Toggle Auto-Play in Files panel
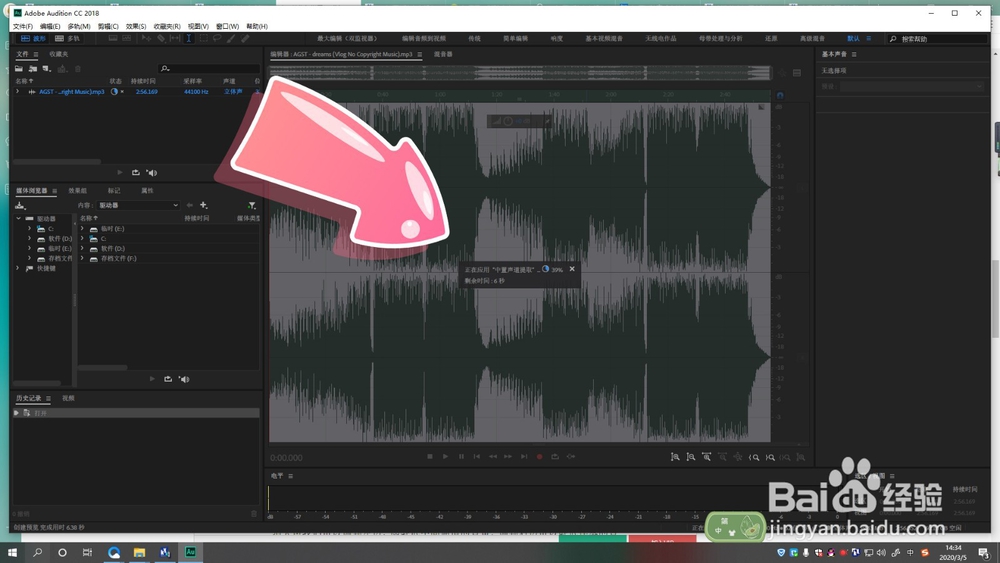 pyautogui.click(x=151, y=172)
